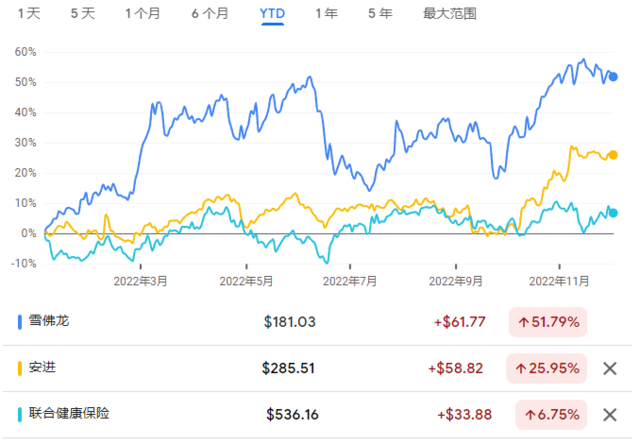Choose the 1个月 range tab

point(142,13)
